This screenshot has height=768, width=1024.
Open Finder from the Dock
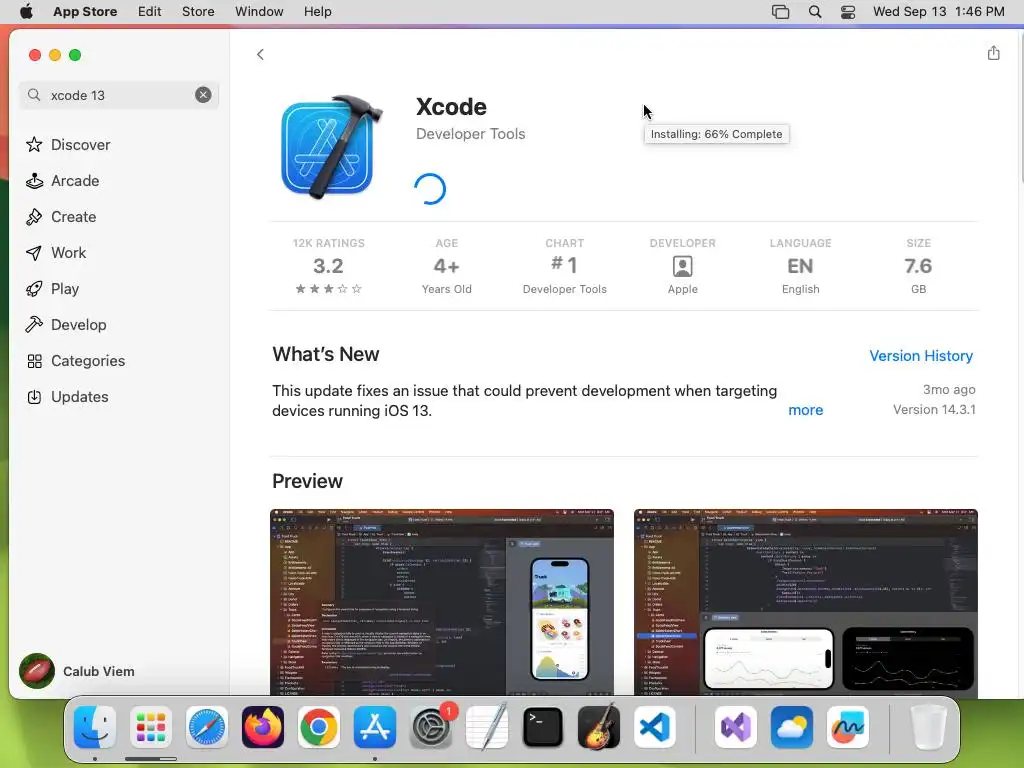pyautogui.click(x=95, y=727)
